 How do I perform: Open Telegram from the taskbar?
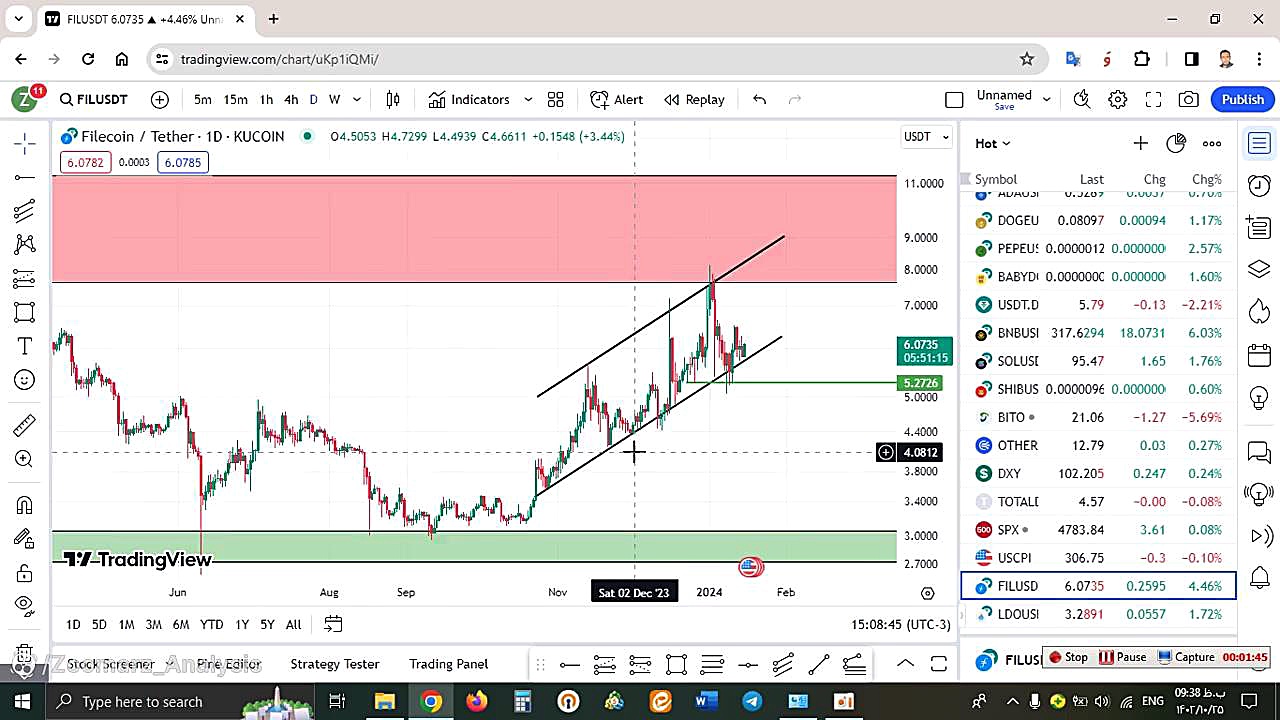tap(752, 701)
